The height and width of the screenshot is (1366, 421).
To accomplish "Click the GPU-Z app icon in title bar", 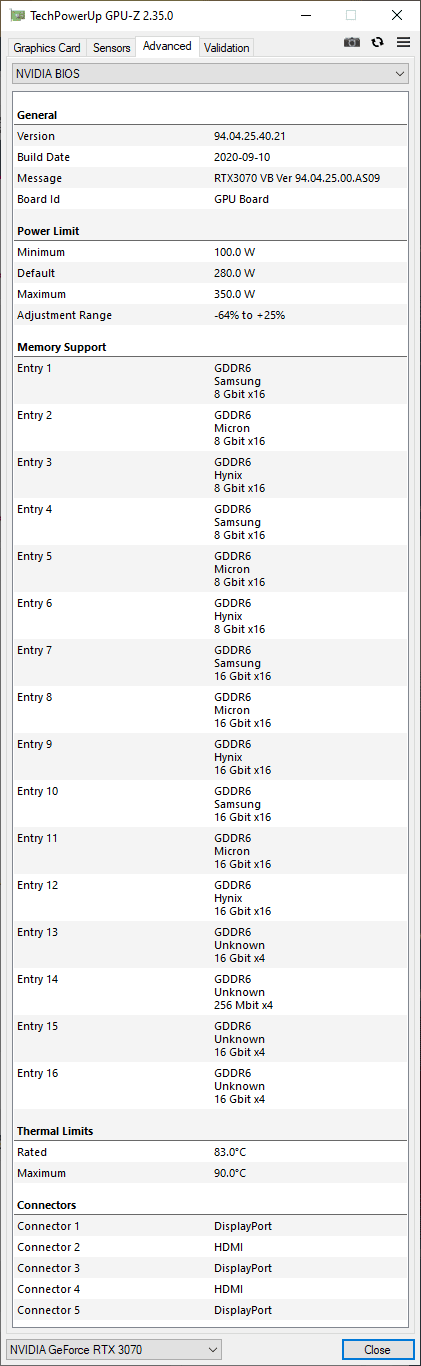I will 17,15.
